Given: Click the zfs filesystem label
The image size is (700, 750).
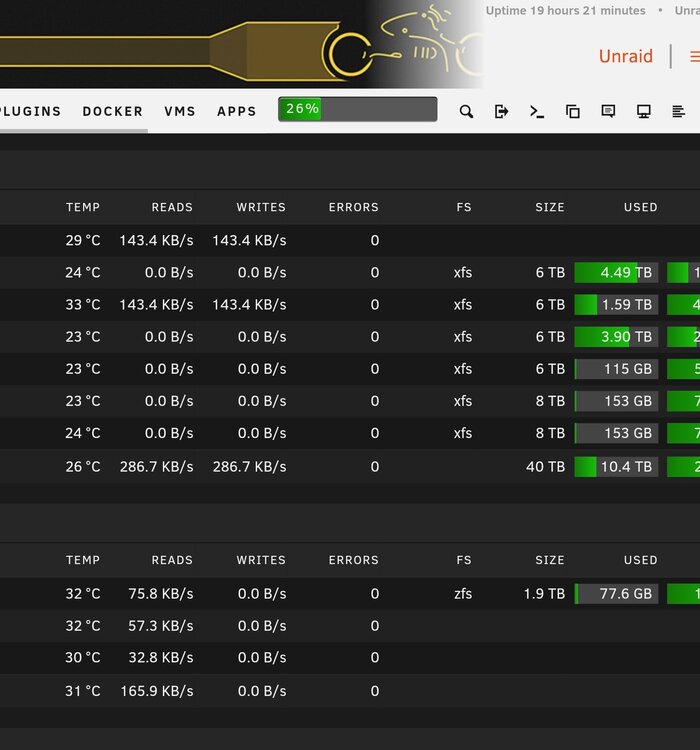Looking at the screenshot, I should coord(463,594).
